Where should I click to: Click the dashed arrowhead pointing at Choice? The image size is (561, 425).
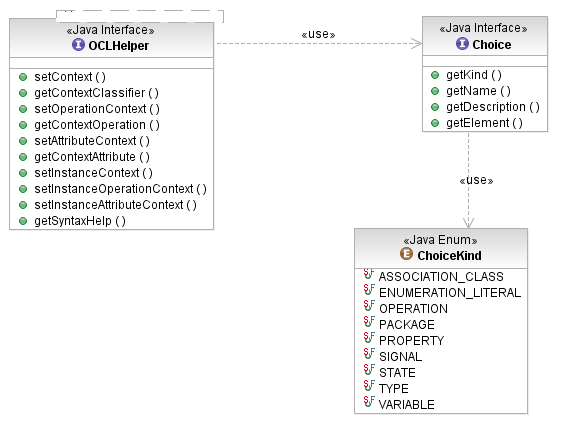[416, 44]
